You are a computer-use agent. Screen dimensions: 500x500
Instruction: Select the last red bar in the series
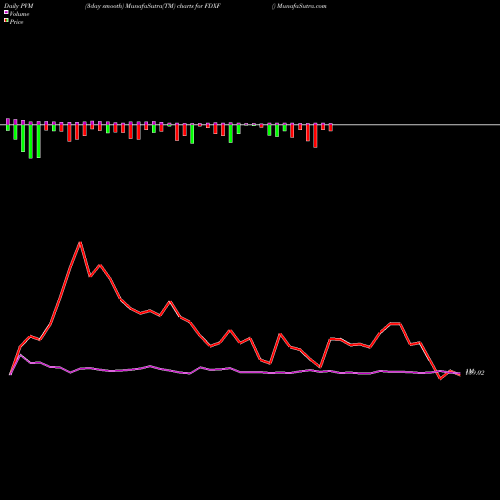331,127
